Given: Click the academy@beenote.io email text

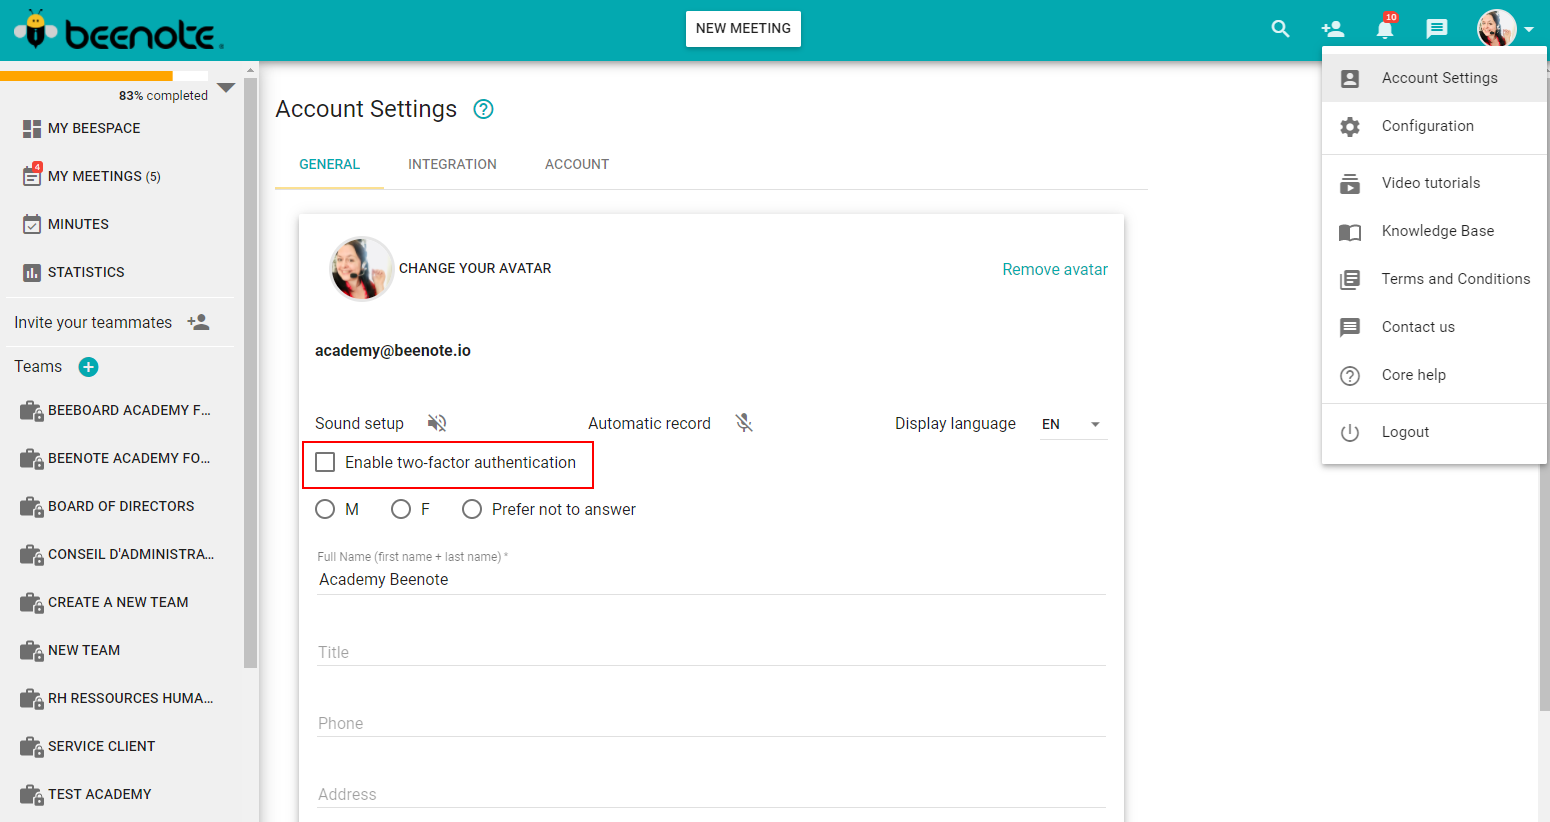Looking at the screenshot, I should pos(393,350).
